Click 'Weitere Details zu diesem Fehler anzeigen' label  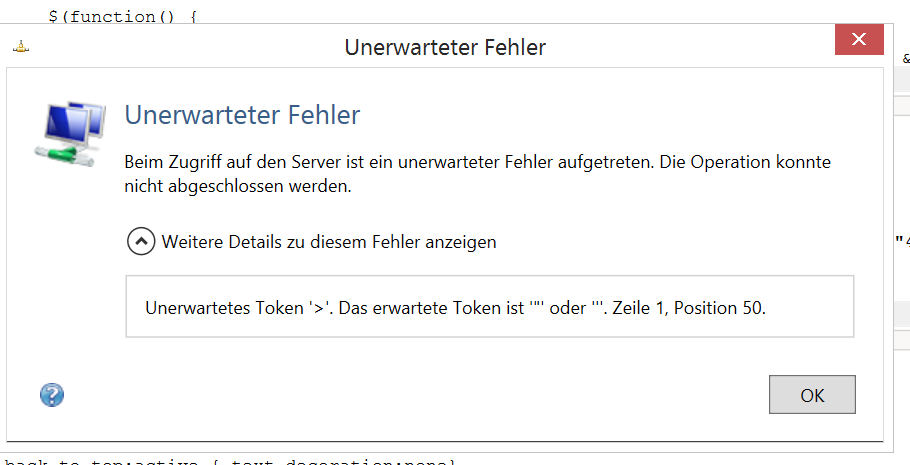point(328,241)
